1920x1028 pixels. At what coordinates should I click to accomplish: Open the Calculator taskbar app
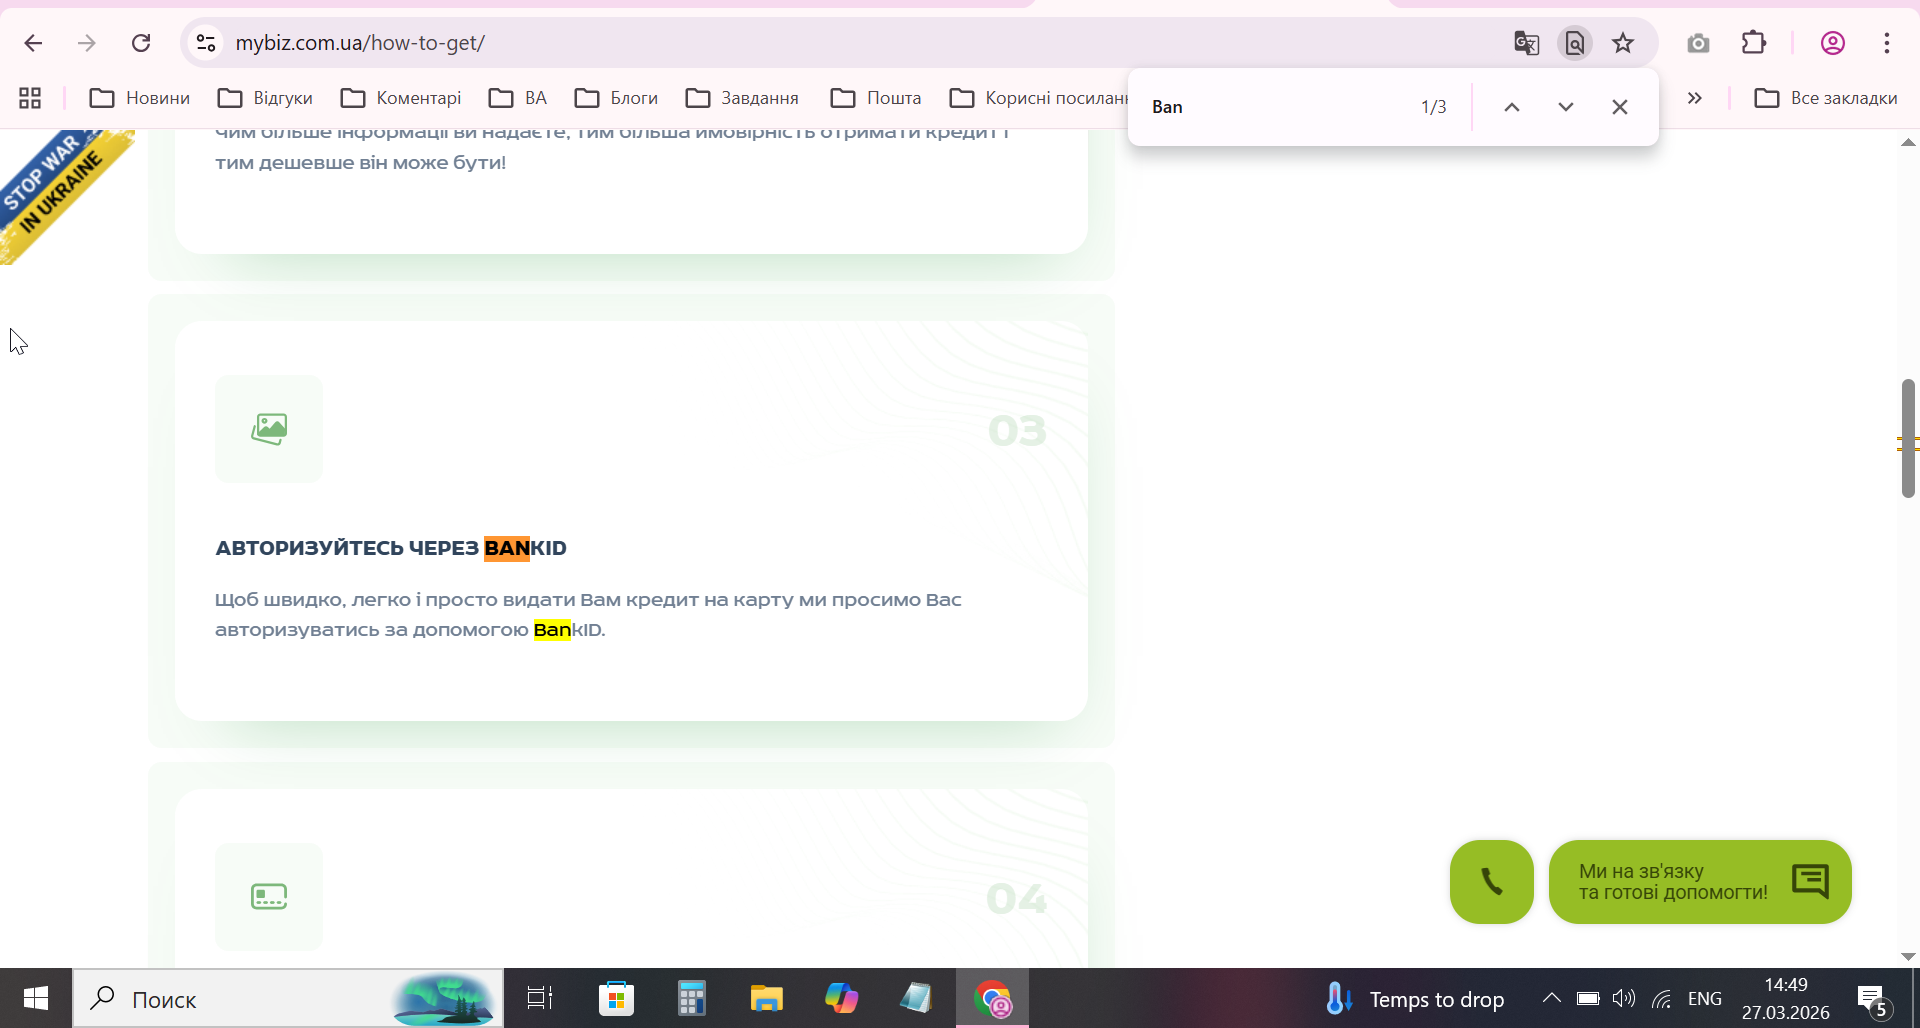[692, 998]
